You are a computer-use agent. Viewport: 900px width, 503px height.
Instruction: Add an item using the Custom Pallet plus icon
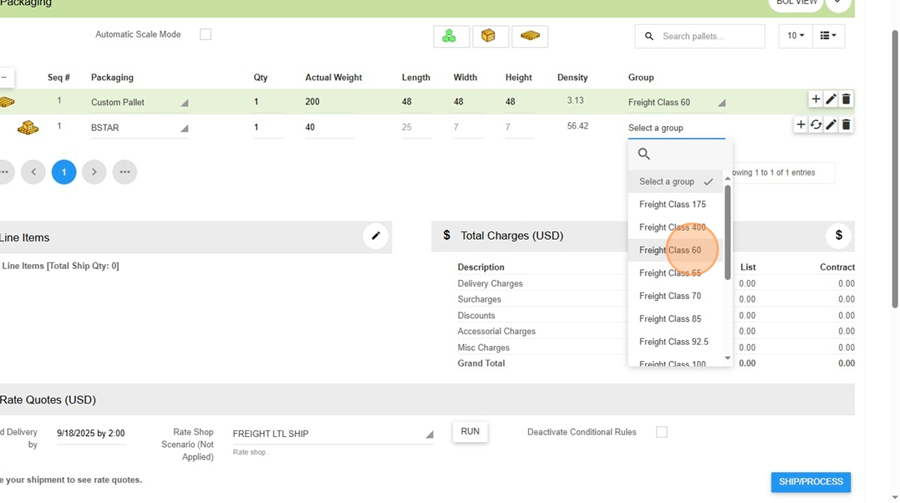tap(816, 99)
